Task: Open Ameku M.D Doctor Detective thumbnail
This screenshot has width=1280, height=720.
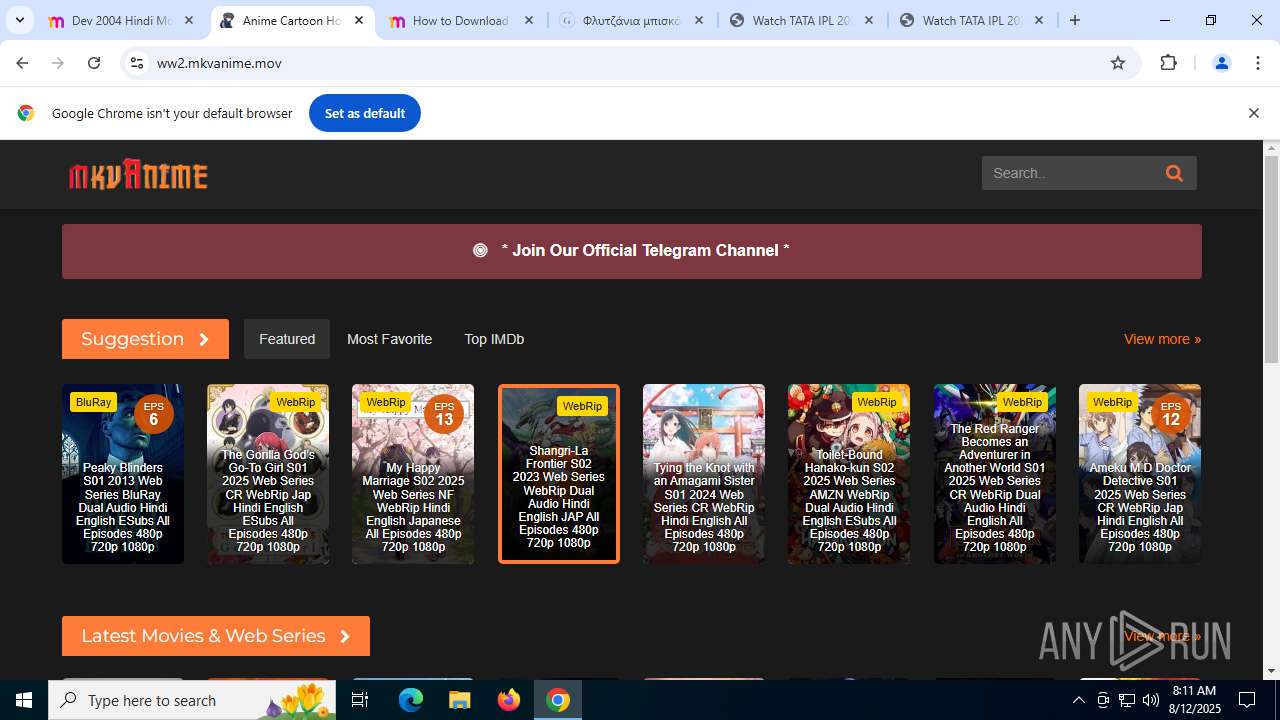Action: 1140,474
